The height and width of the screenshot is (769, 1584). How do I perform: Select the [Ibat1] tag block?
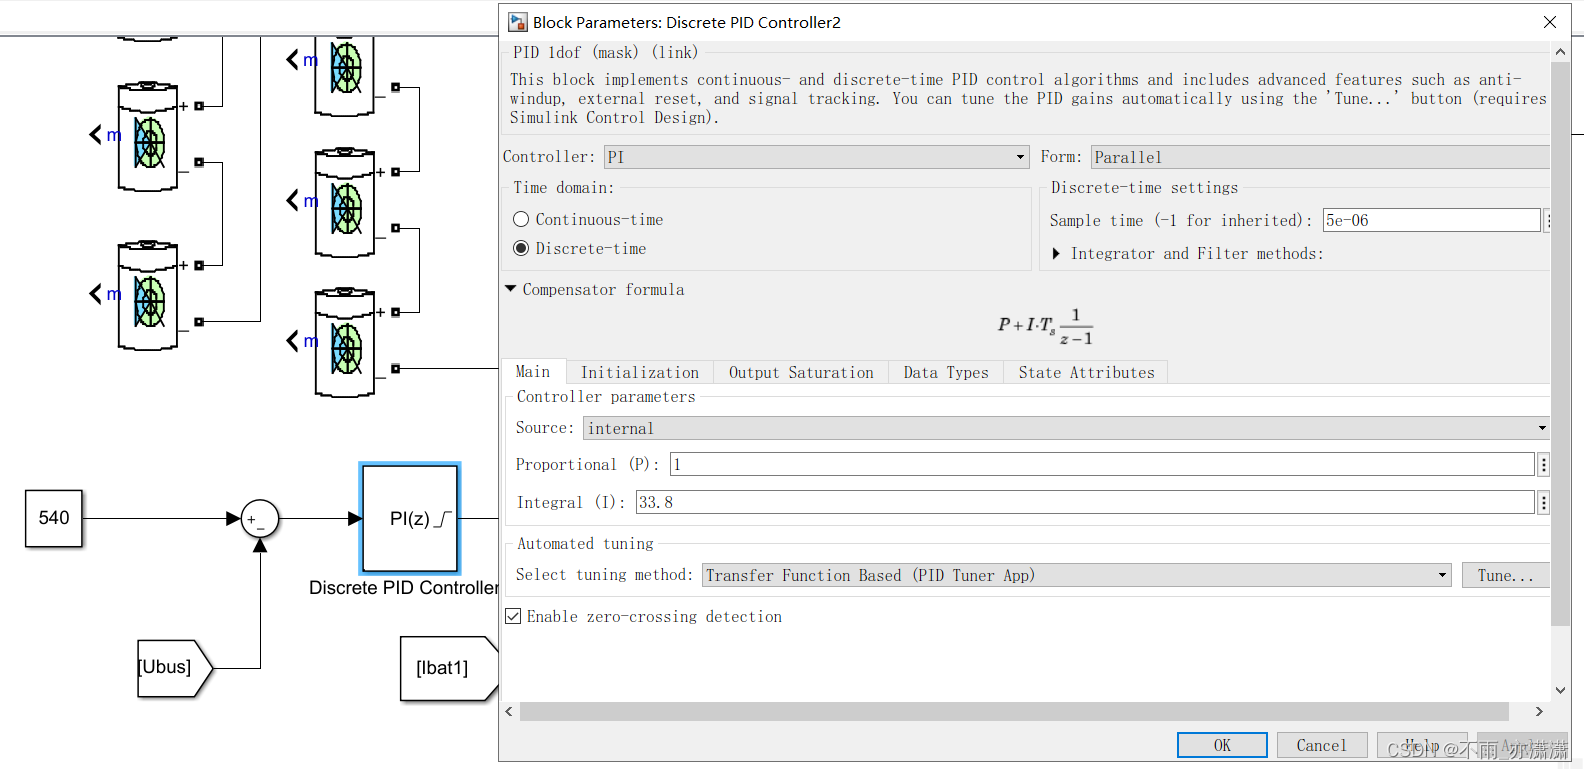[x=449, y=668]
